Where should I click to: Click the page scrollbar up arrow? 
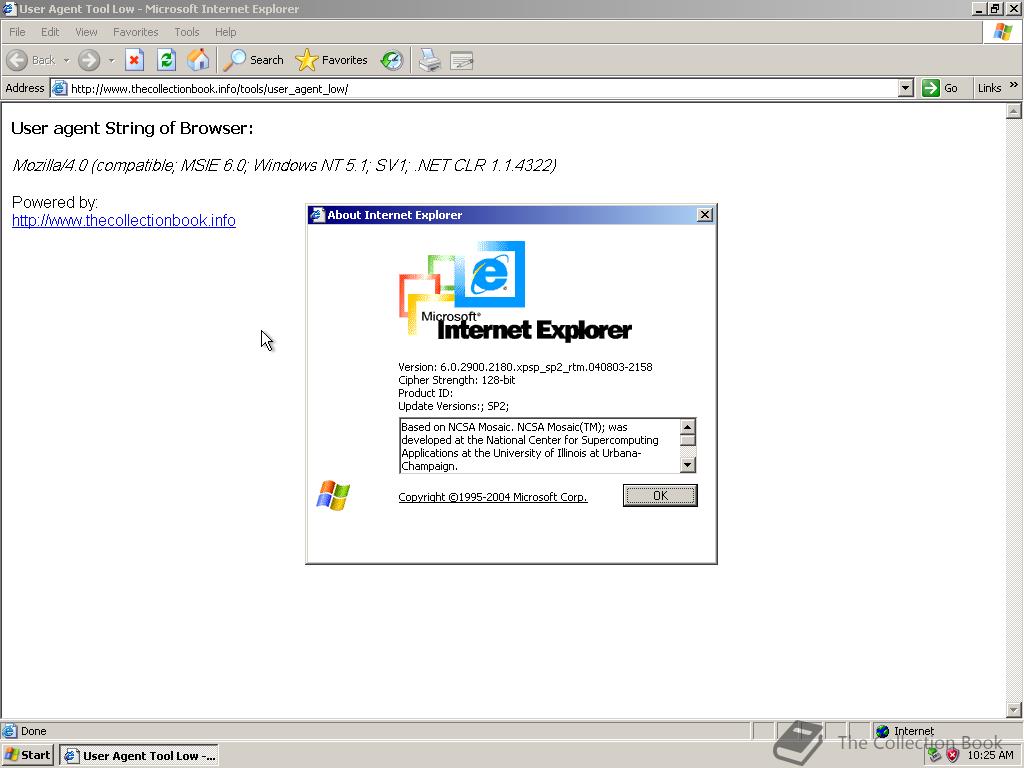1014,111
